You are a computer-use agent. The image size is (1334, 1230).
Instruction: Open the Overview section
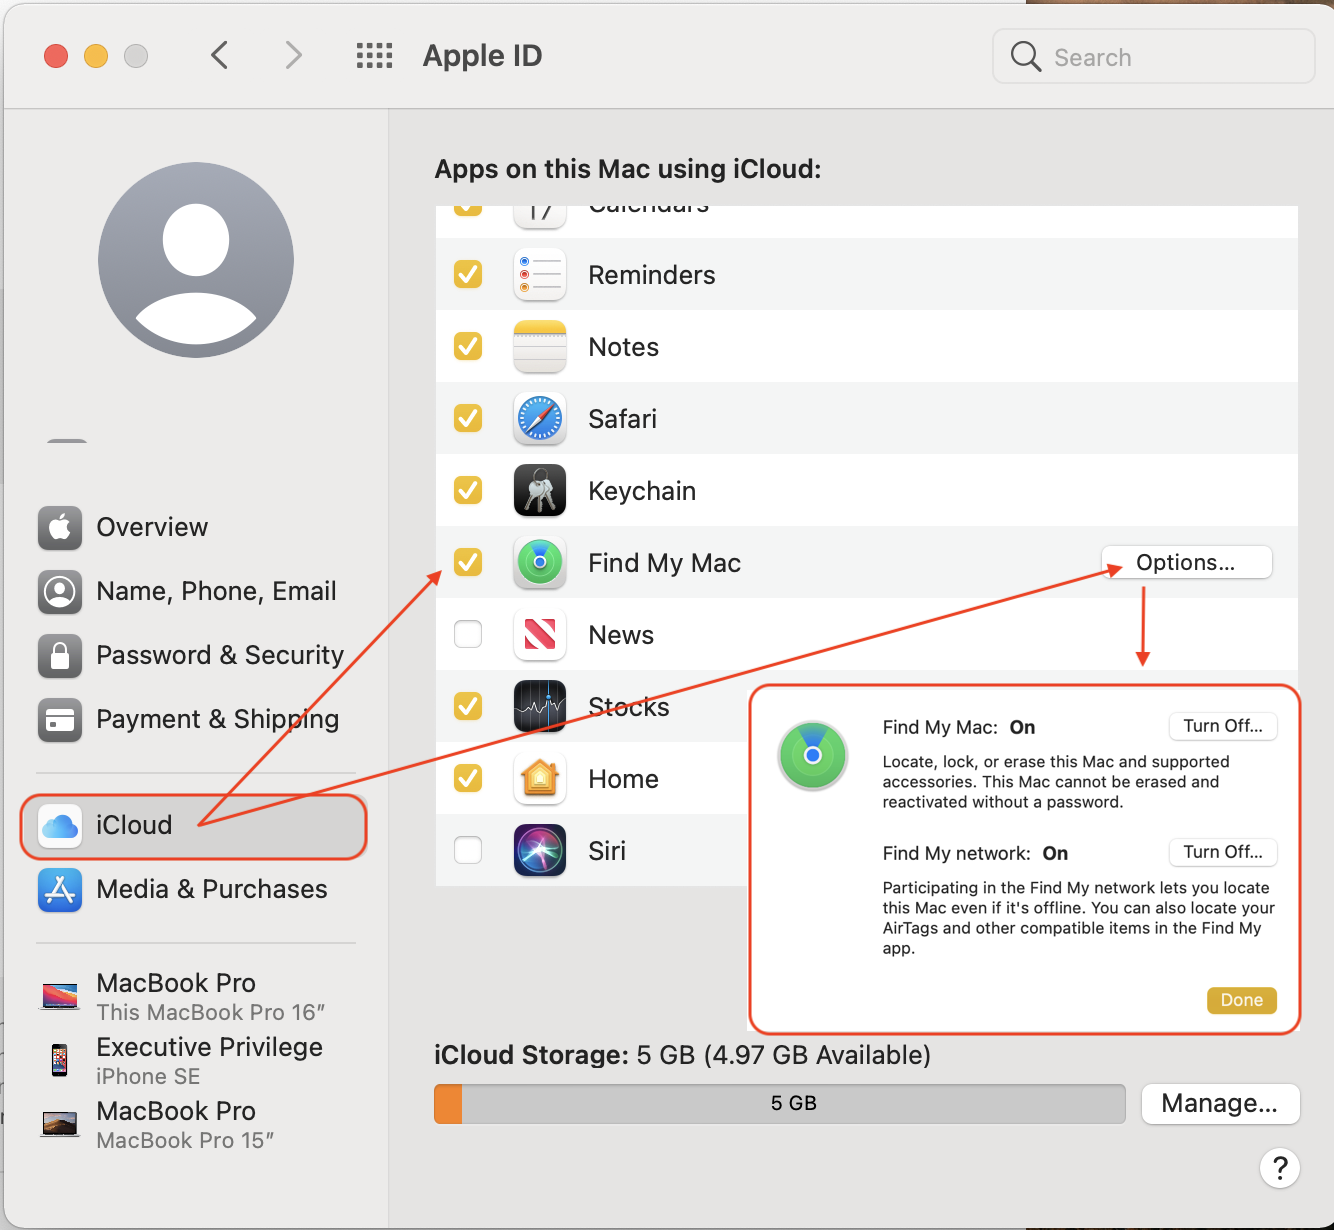tap(194, 527)
